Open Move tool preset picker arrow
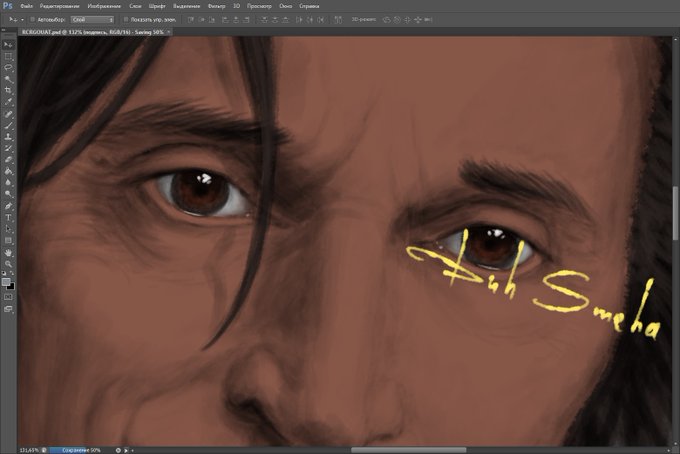This screenshot has width=680, height=454. pyautogui.click(x=22, y=20)
